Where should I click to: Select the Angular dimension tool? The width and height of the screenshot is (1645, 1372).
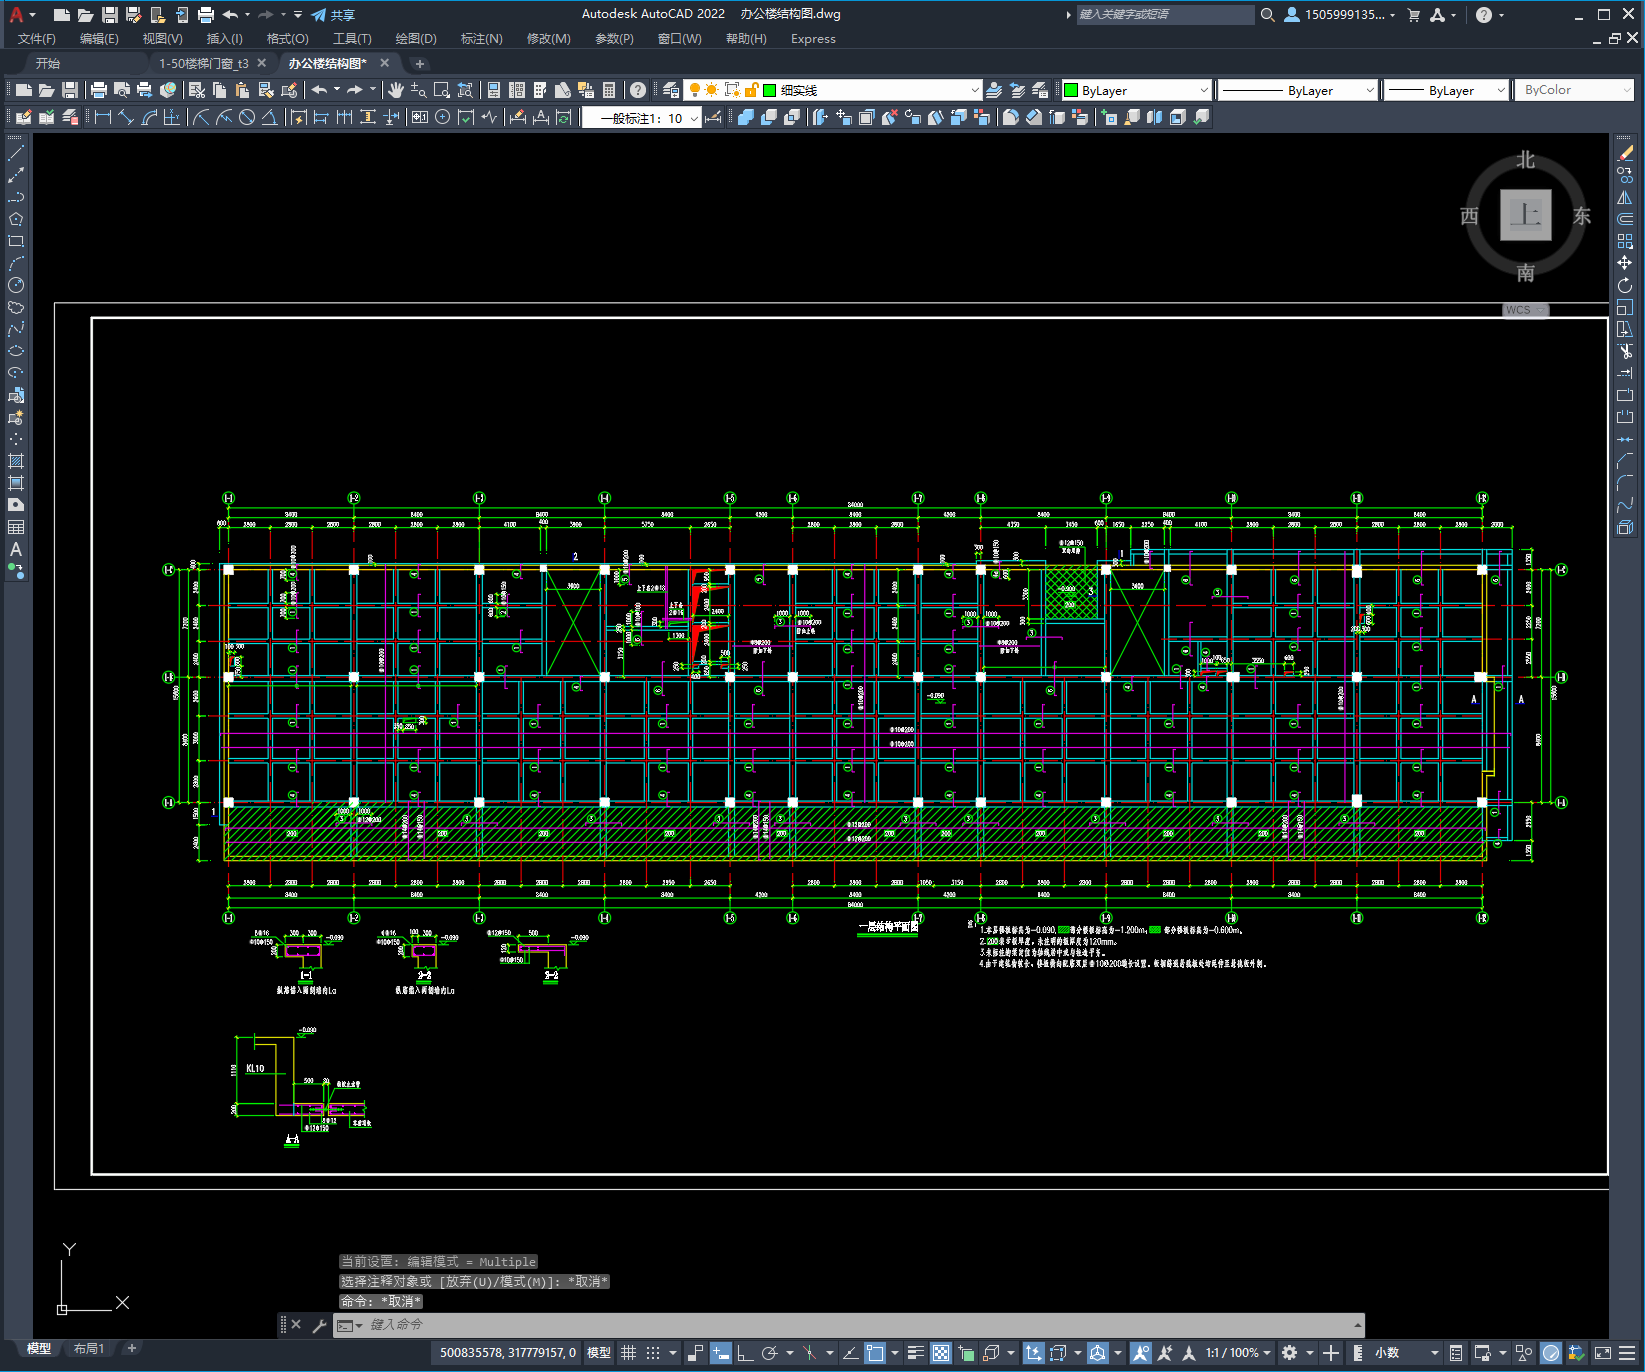269,117
